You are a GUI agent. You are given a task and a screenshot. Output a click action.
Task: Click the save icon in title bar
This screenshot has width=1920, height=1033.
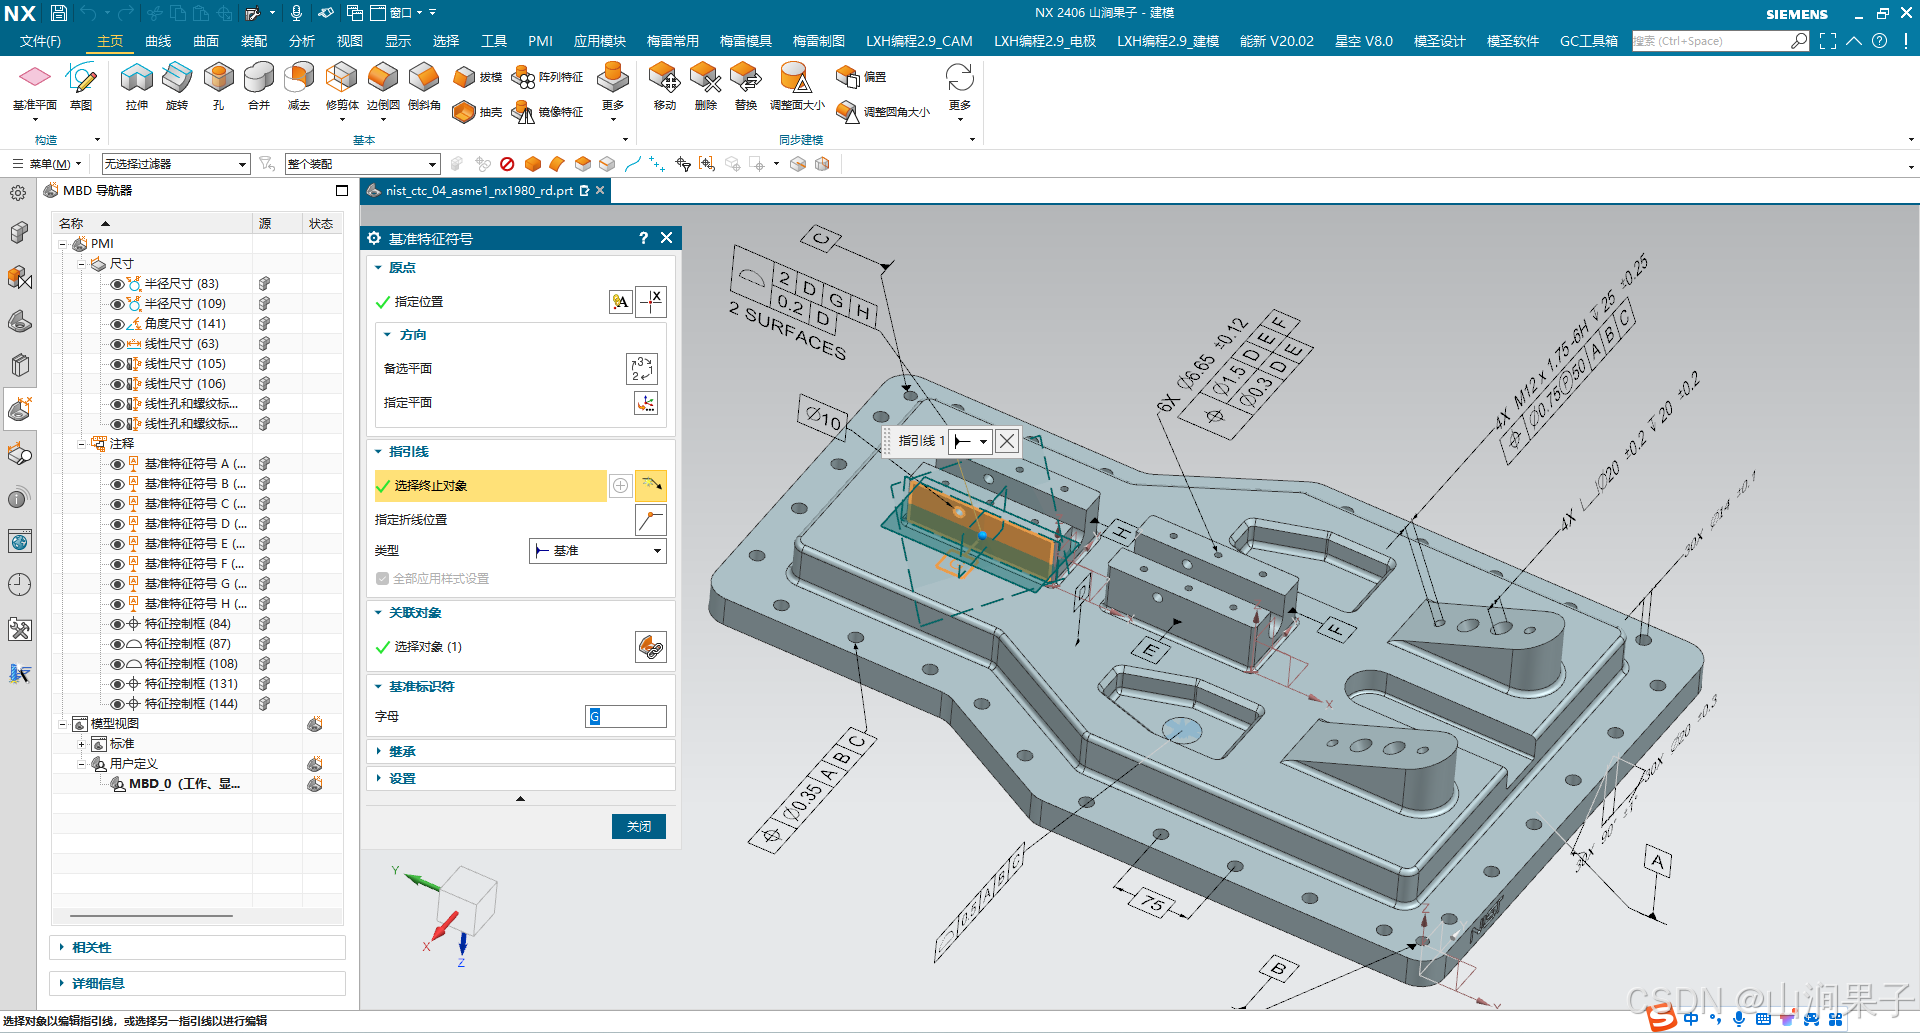[59, 13]
